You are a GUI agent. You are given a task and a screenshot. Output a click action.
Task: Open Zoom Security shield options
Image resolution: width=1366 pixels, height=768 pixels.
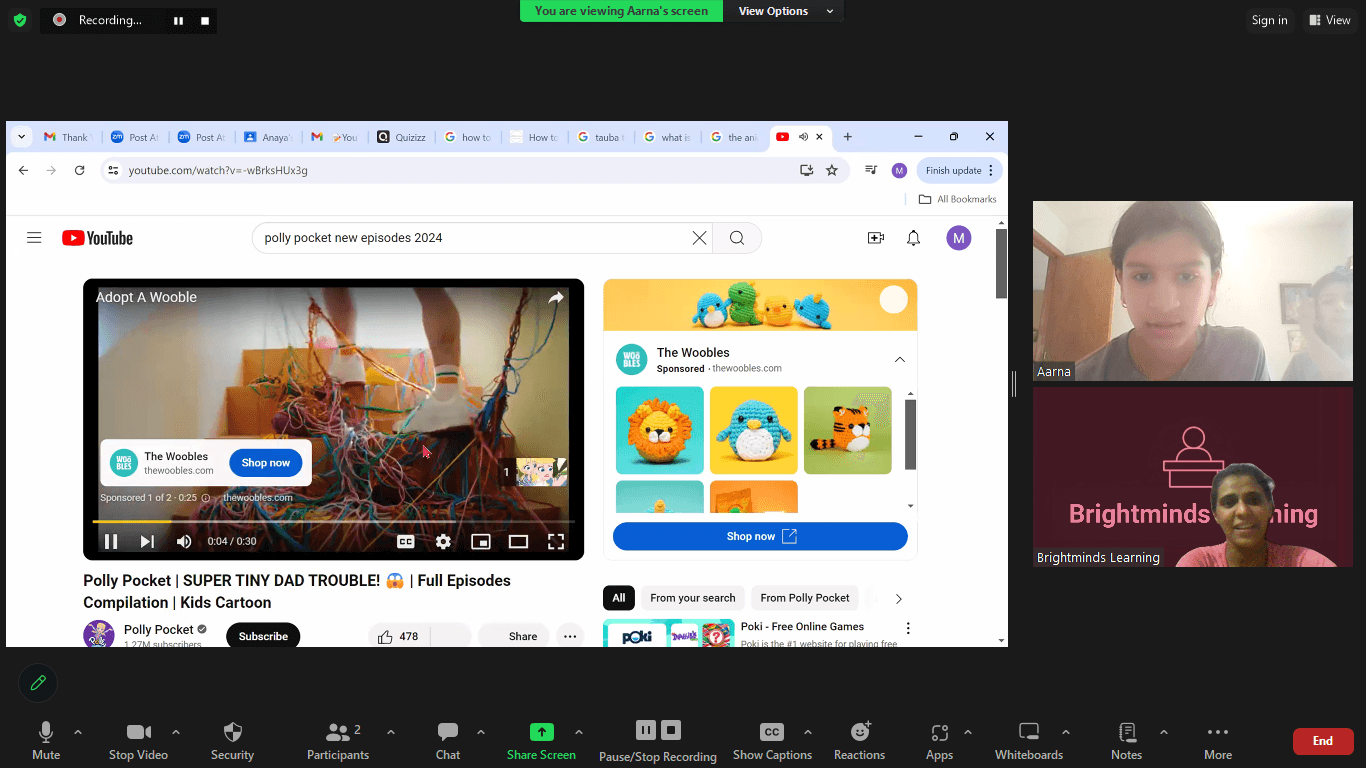(232, 740)
